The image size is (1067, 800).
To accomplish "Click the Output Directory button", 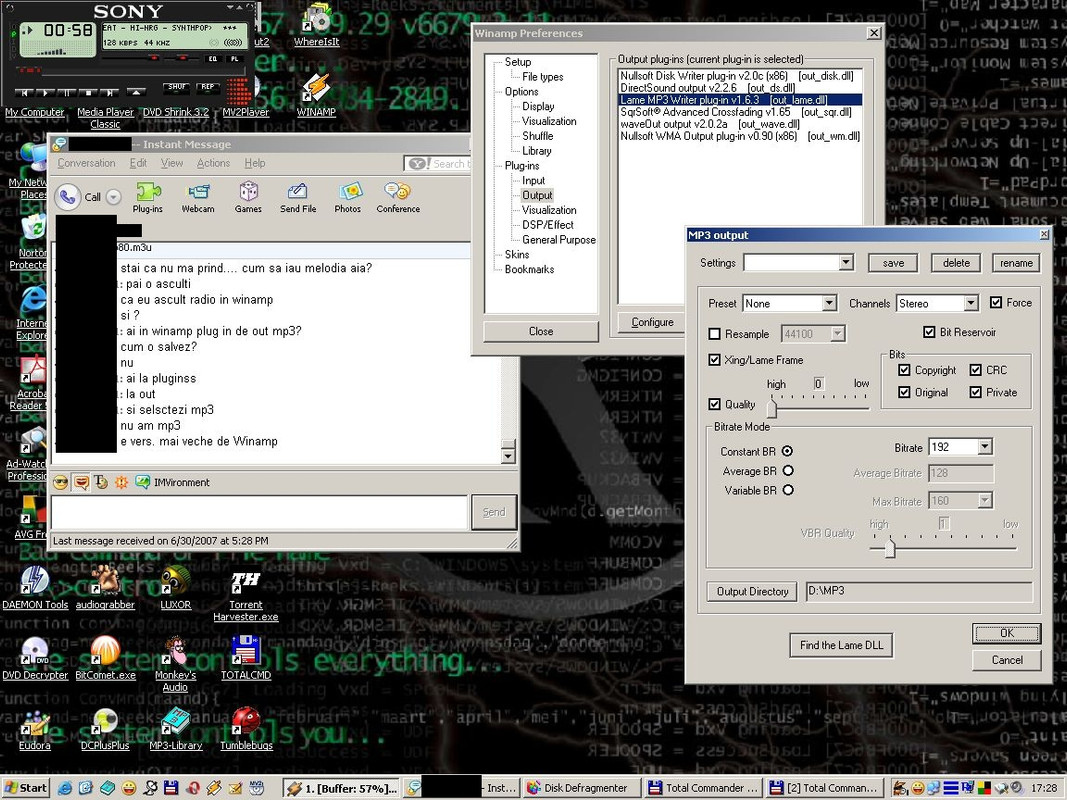I will (752, 591).
